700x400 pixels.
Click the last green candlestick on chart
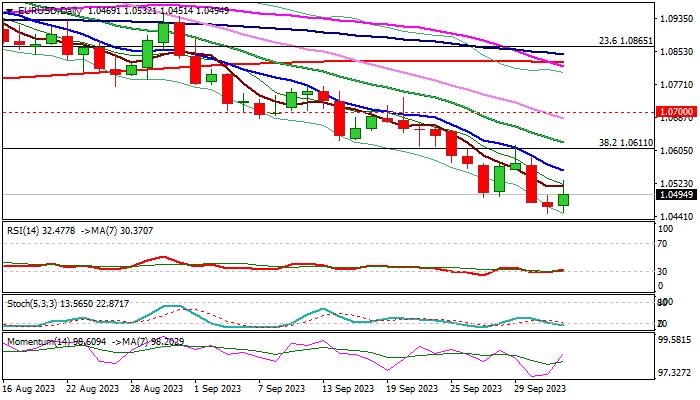tap(563, 200)
